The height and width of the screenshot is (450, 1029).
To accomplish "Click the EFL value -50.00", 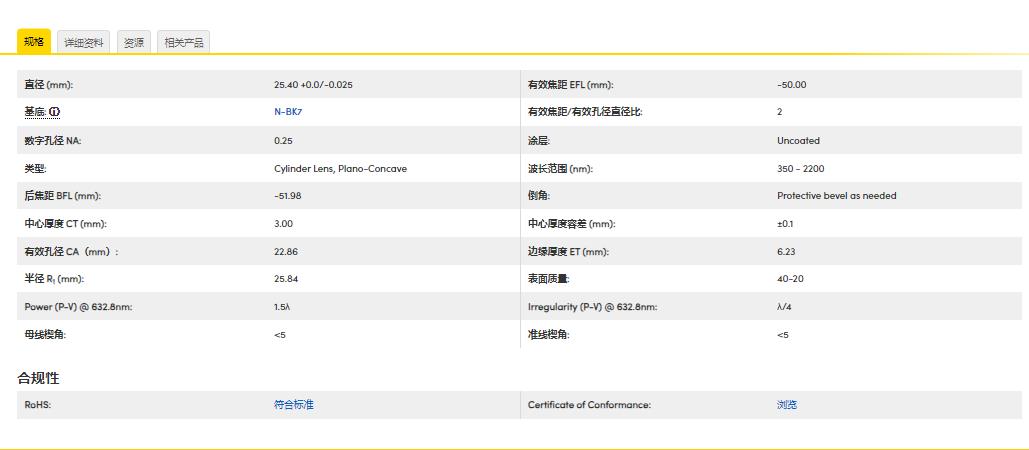I will tap(791, 85).
